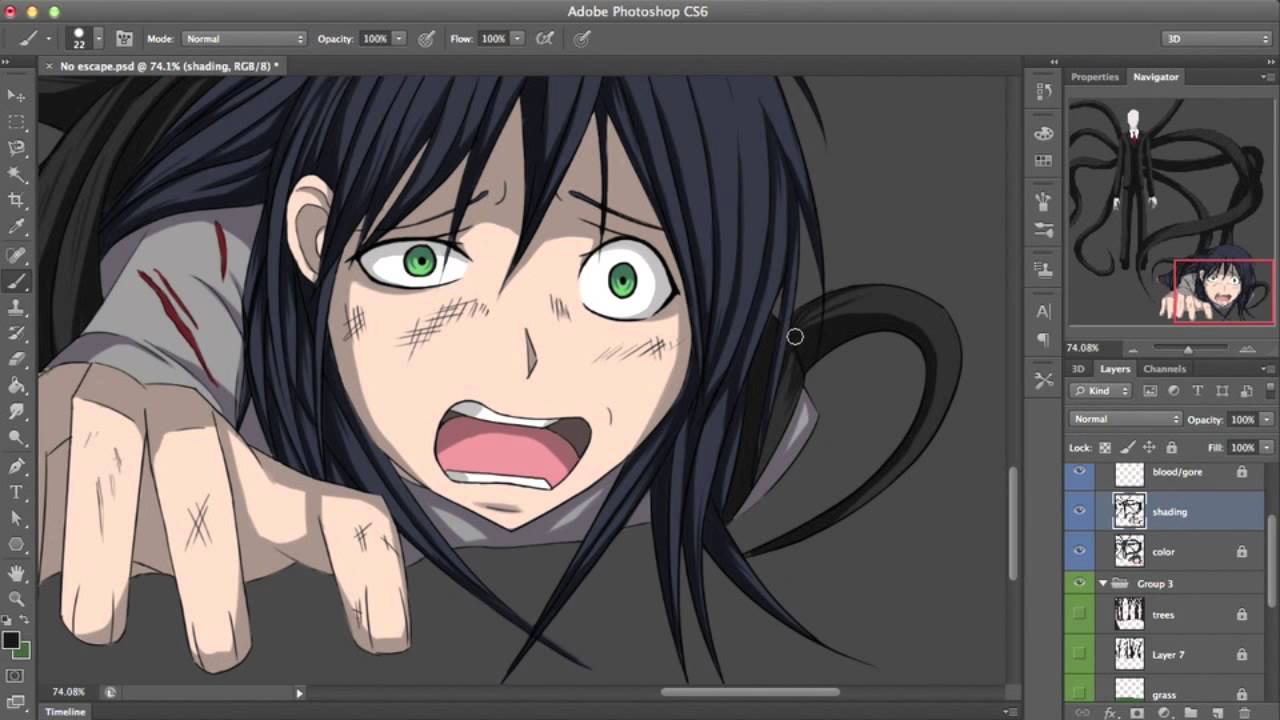Open the 3D panel tab

point(1078,369)
